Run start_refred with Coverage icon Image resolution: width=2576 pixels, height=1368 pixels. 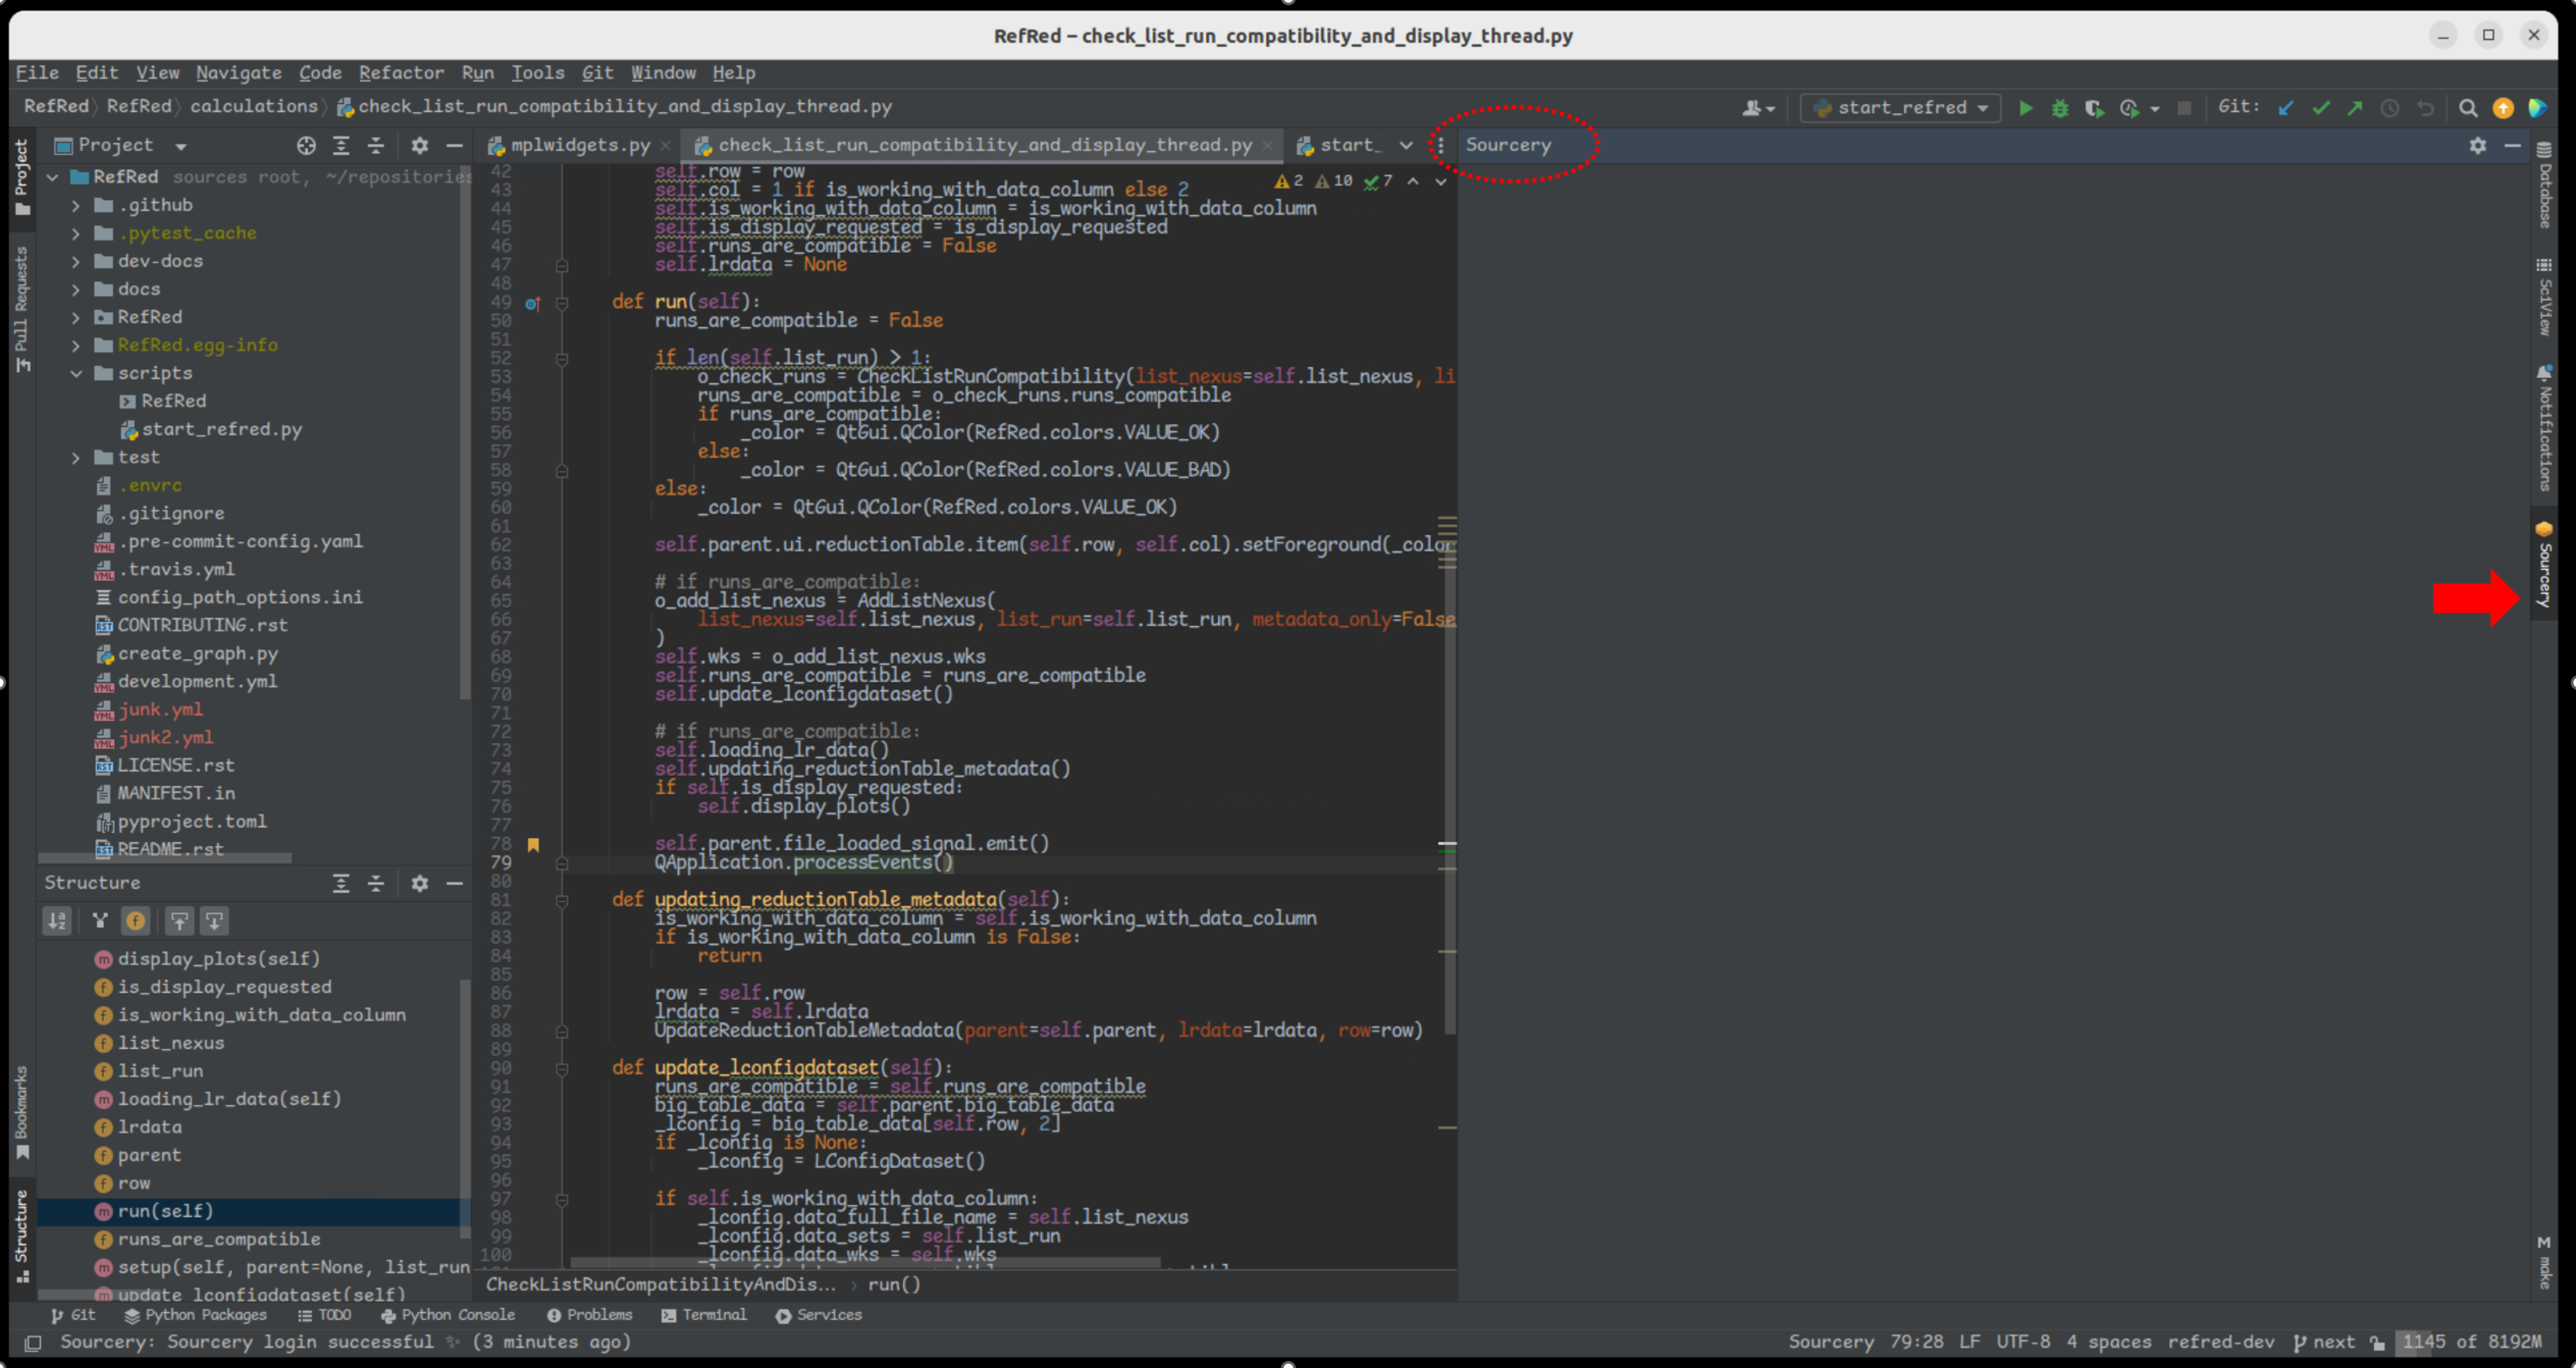(2093, 108)
